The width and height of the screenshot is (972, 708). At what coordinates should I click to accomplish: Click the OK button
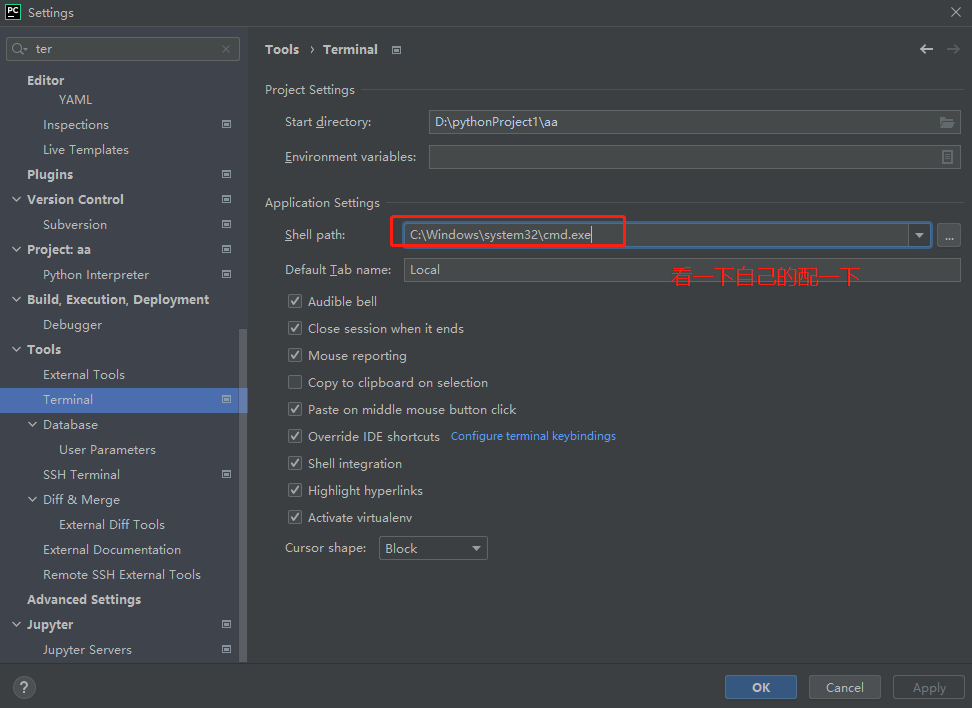pyautogui.click(x=761, y=687)
